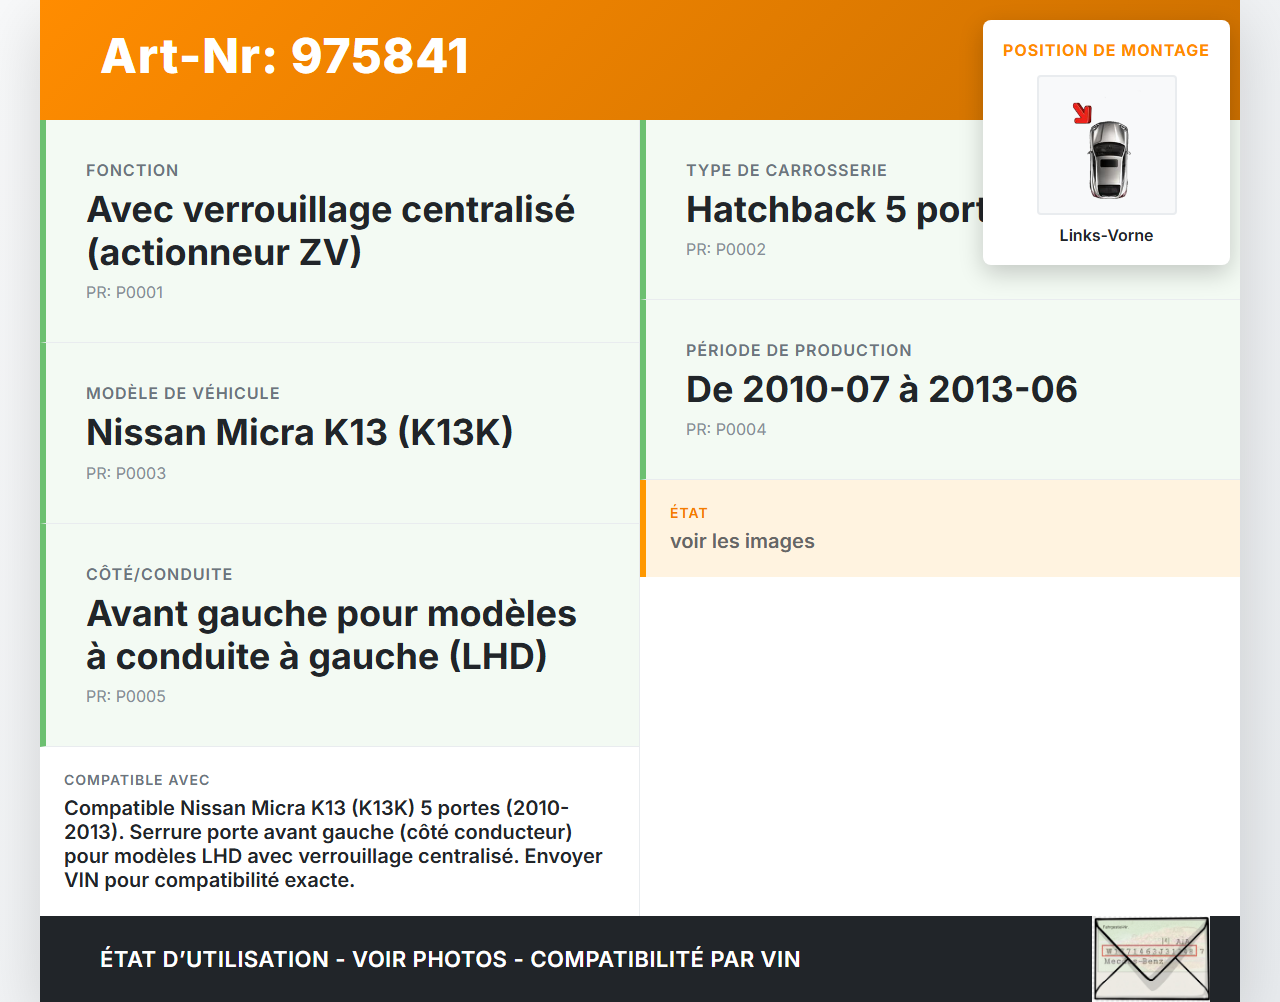Toggle the green indicator on PÉRIODE DE PRODUCTION
The width and height of the screenshot is (1280, 1002).
pos(643,390)
